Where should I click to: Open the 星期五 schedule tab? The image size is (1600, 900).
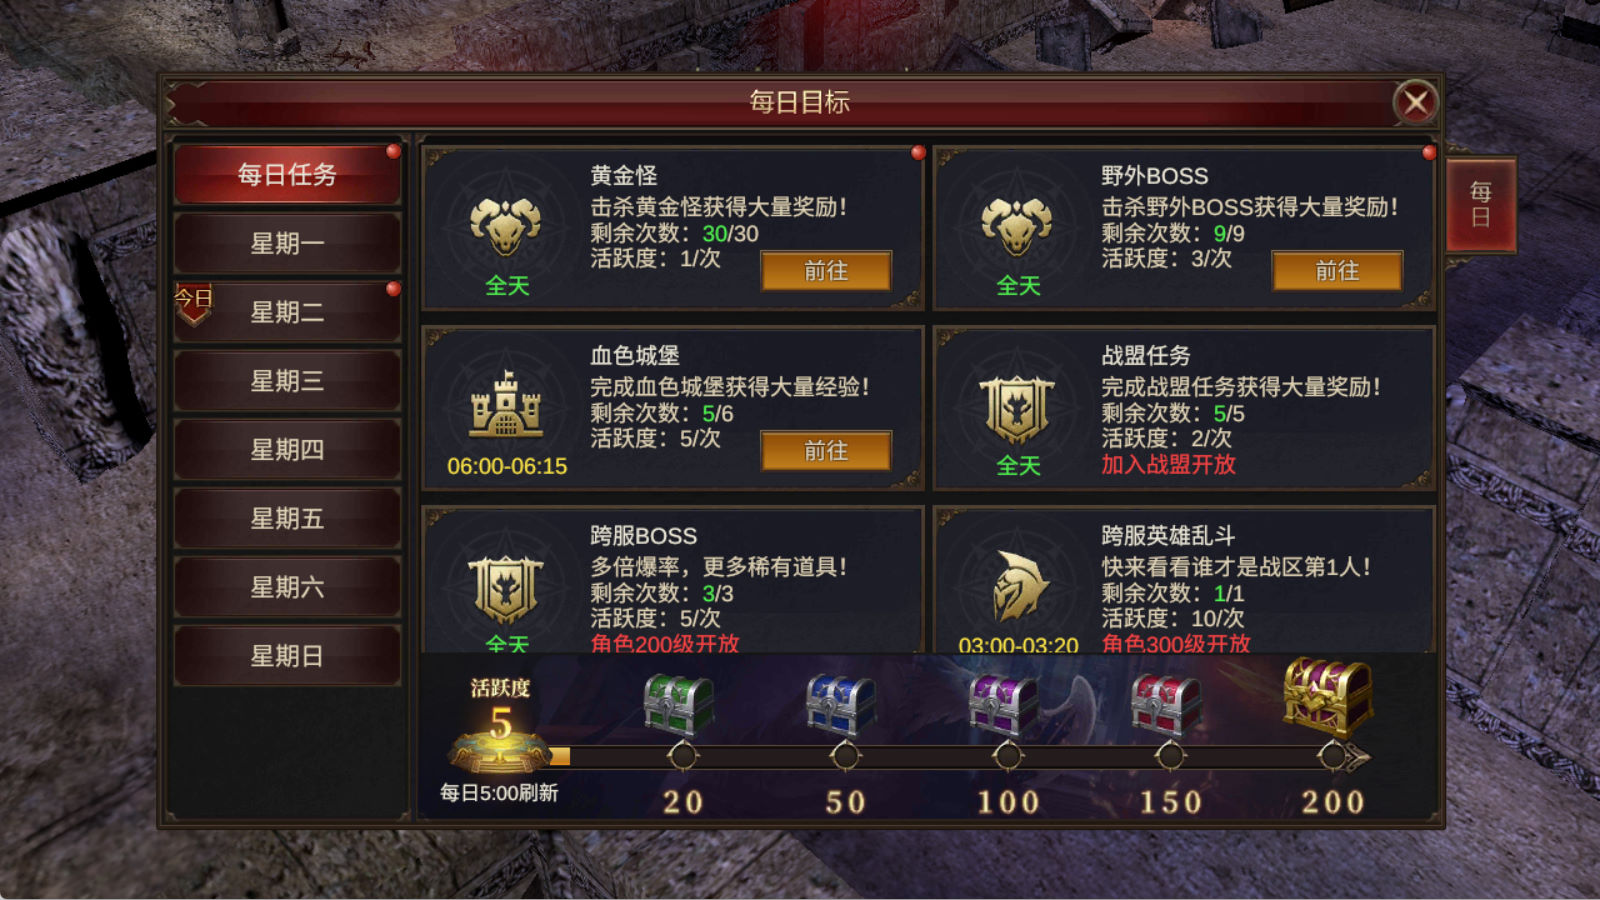[287, 518]
